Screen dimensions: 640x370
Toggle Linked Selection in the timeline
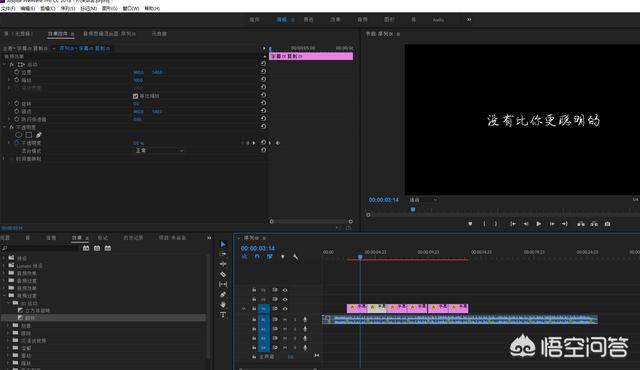(x=270, y=257)
